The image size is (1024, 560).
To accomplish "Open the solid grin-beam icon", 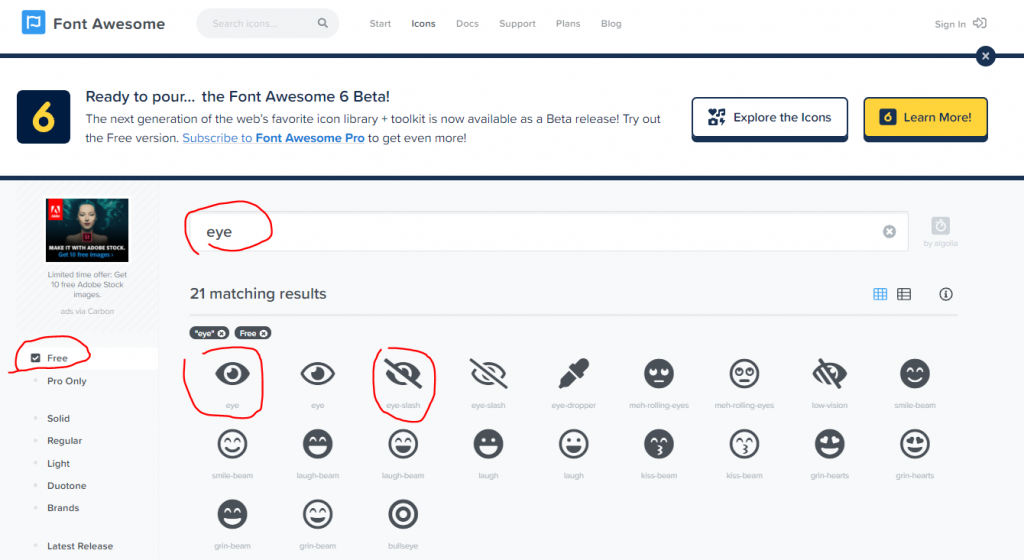I will point(232,514).
